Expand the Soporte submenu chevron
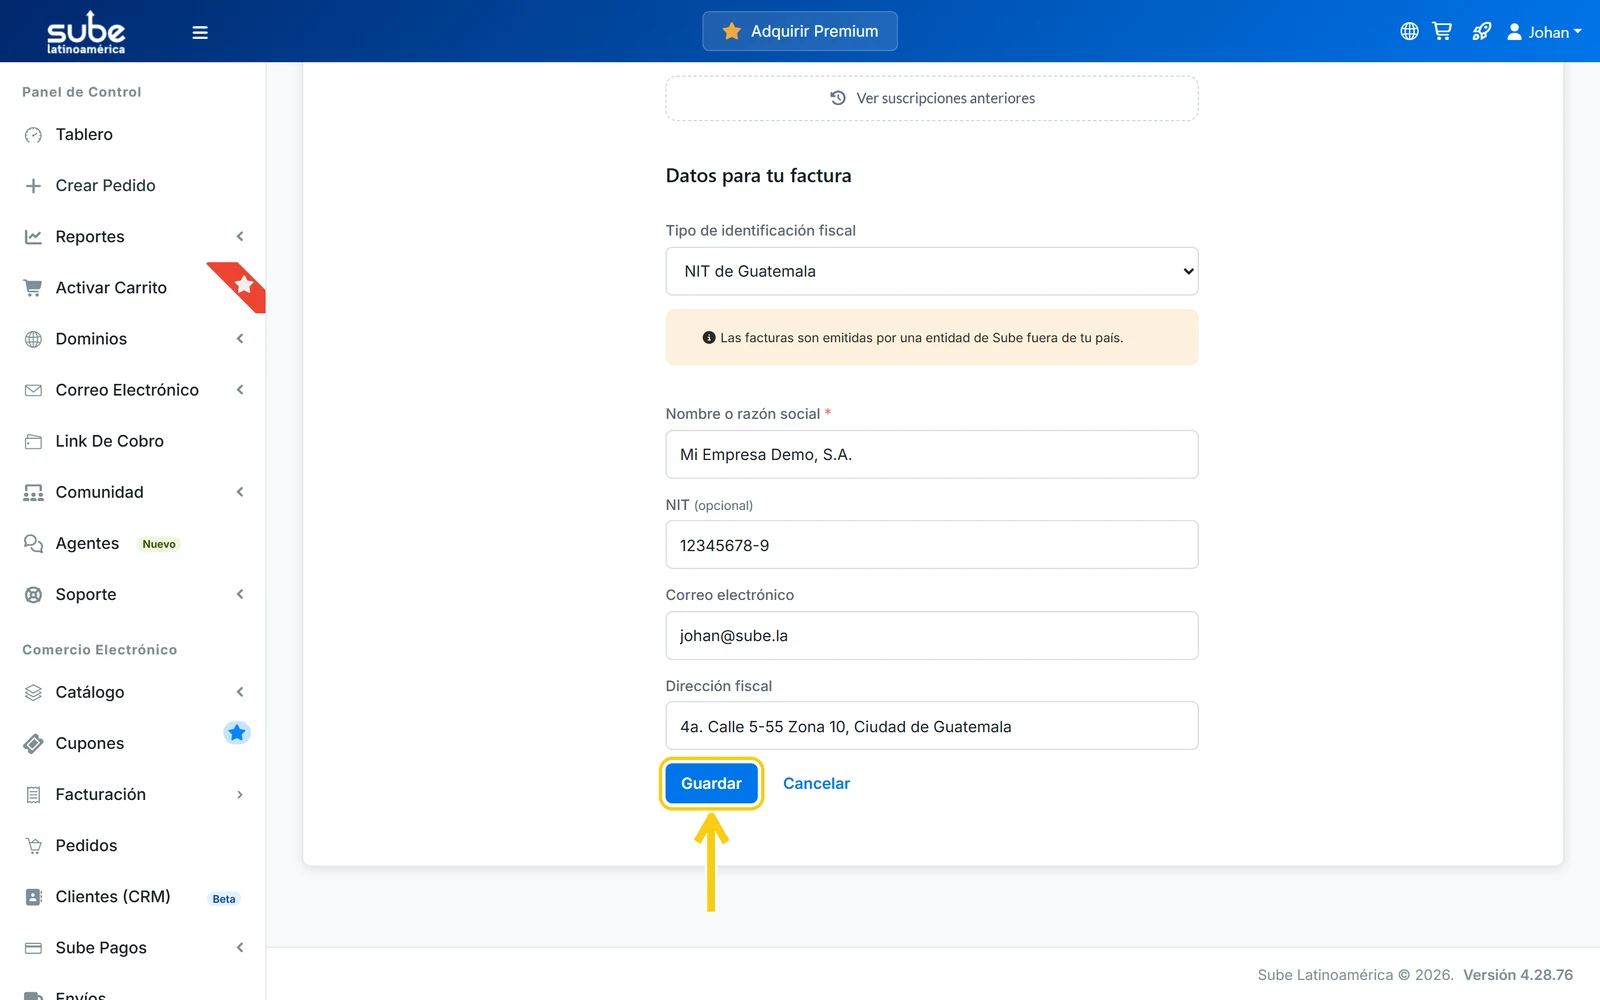Image resolution: width=1600 pixels, height=1000 pixels. 240,594
